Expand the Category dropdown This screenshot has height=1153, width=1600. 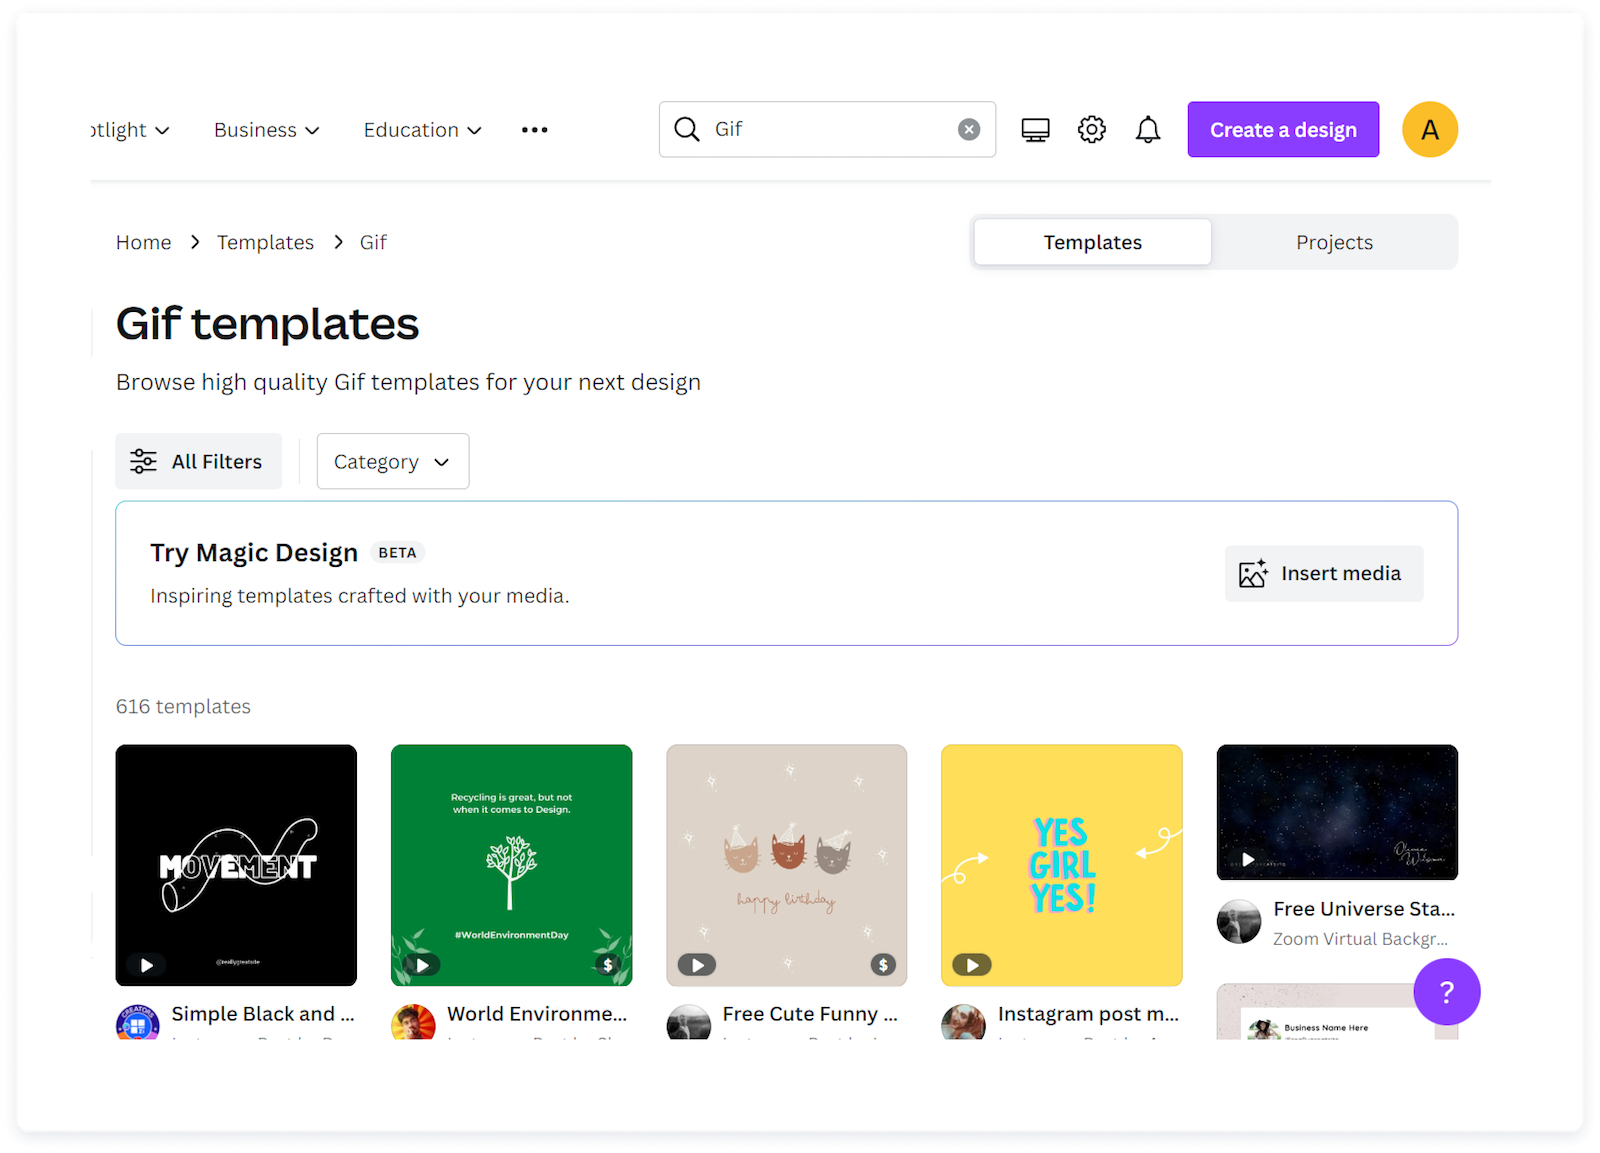tap(392, 461)
